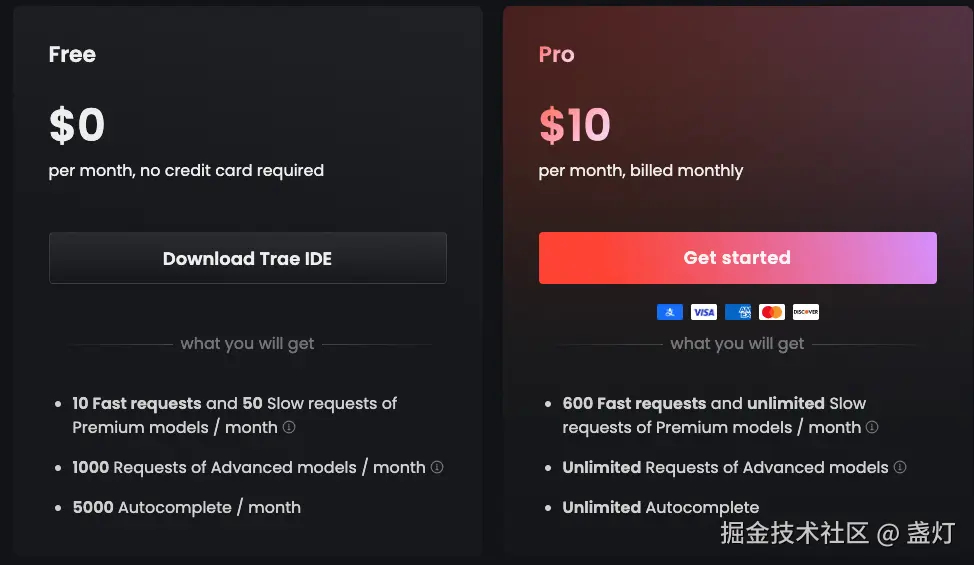974x565 pixels.
Task: Click 'per month, no credit card required' text
Action: point(186,170)
